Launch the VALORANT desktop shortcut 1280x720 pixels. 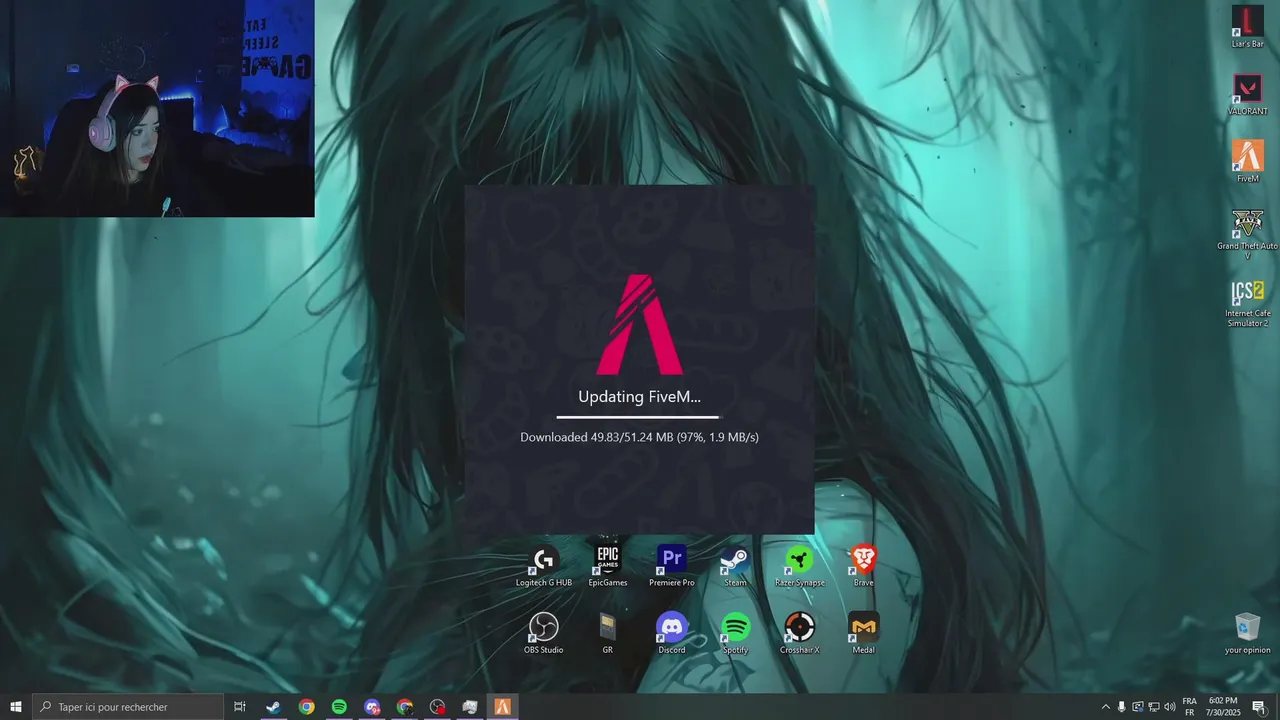click(1247, 94)
